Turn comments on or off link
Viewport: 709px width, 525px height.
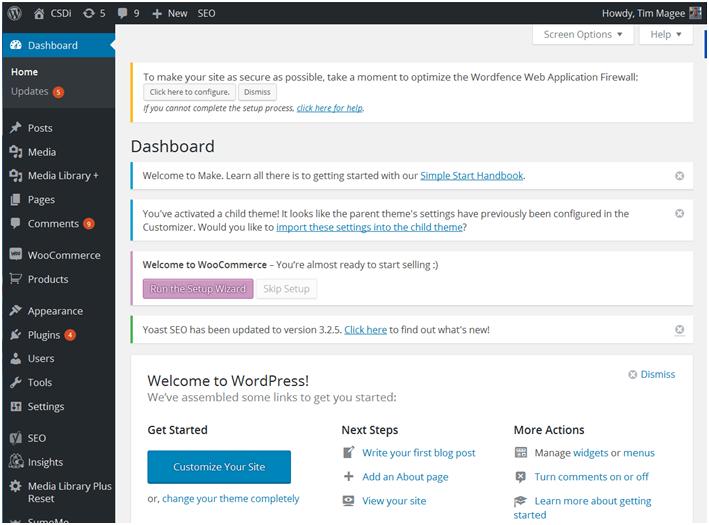[591, 477]
